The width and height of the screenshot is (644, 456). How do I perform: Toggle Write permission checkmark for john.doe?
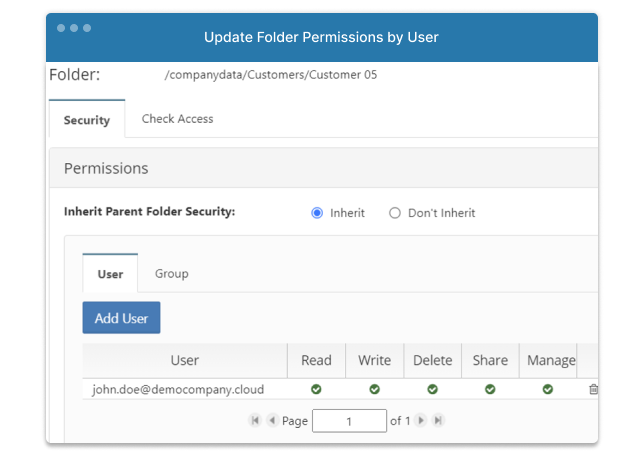tap(374, 389)
